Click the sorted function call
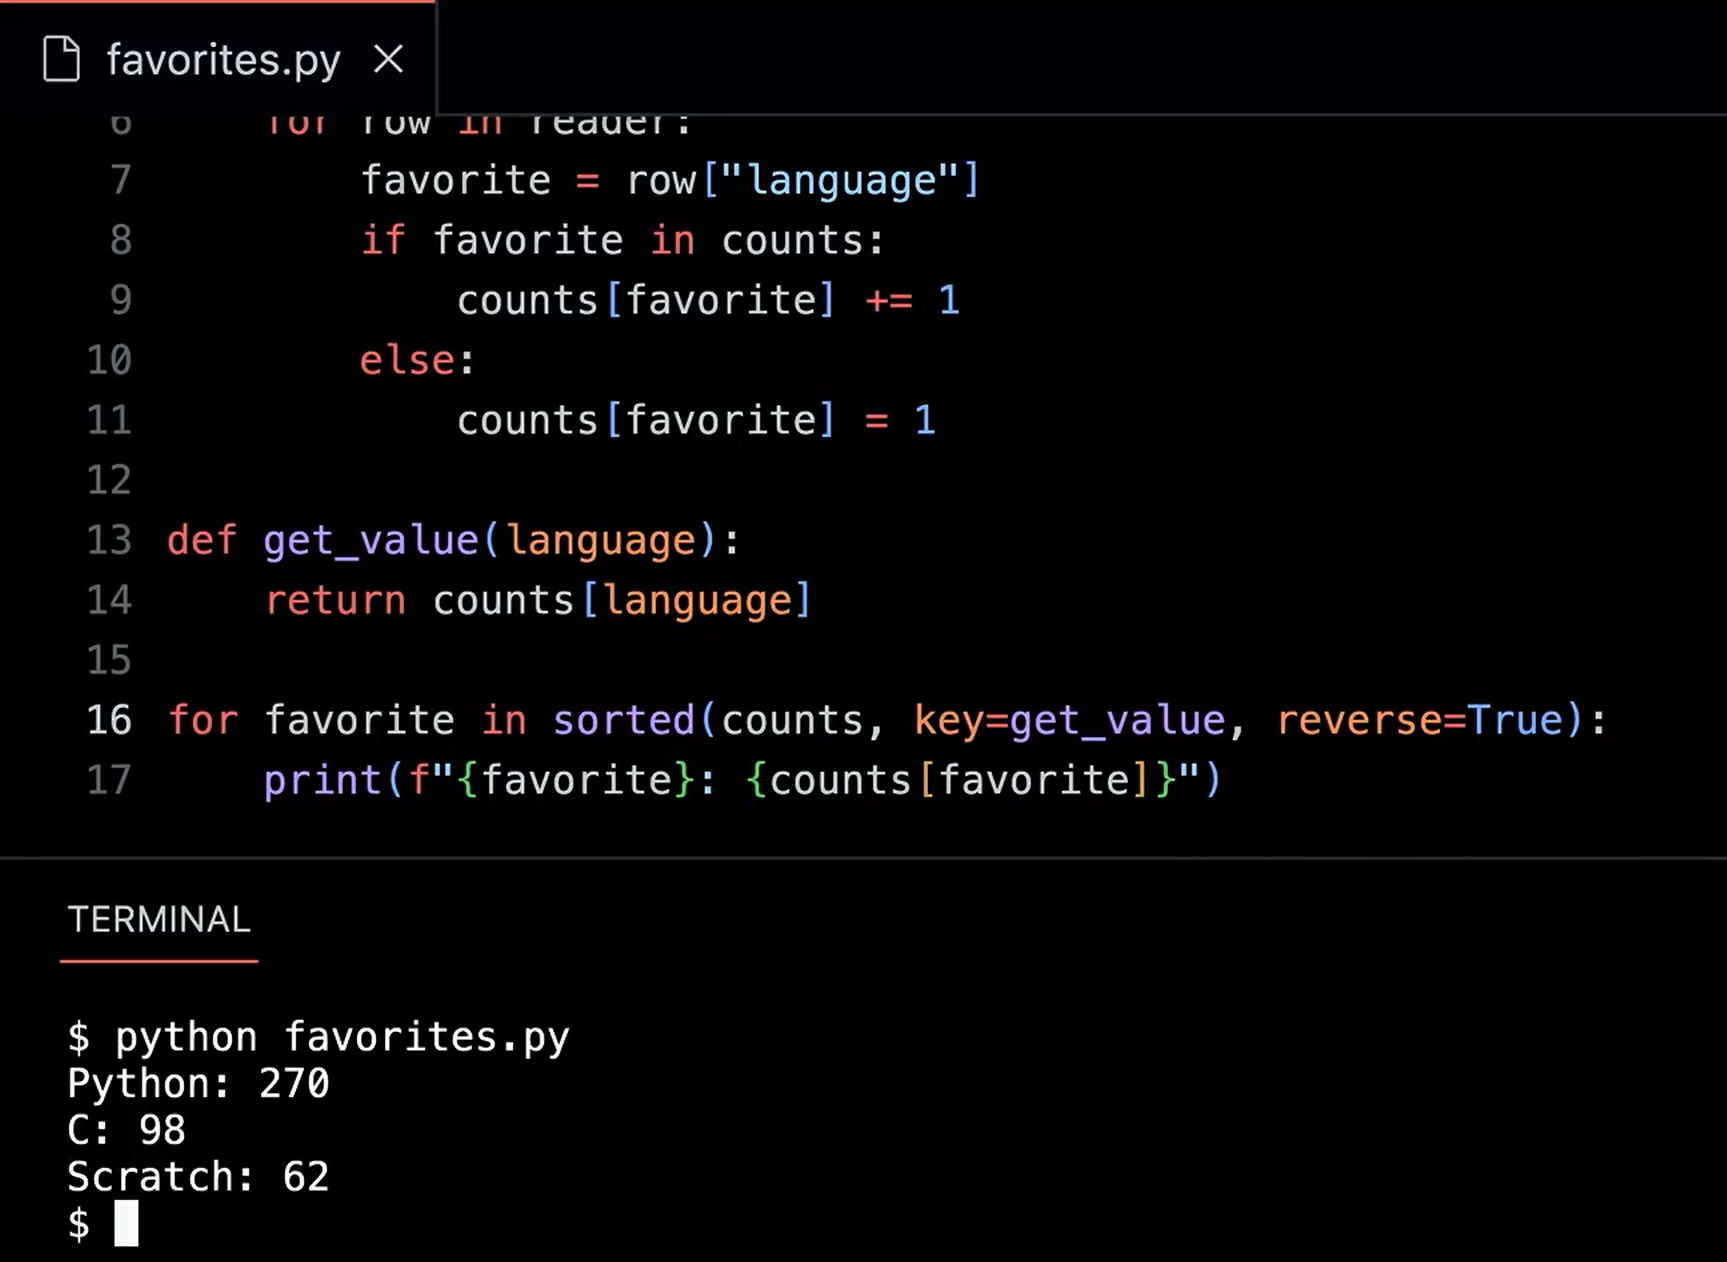 623,720
